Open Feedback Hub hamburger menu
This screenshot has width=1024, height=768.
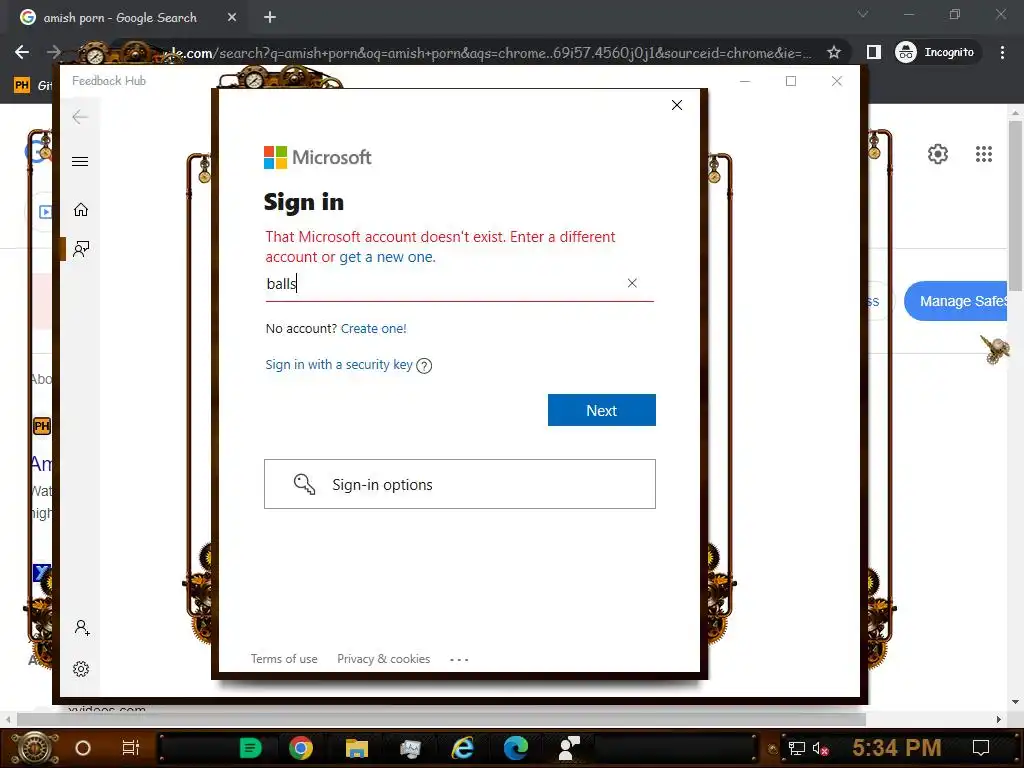pos(80,161)
